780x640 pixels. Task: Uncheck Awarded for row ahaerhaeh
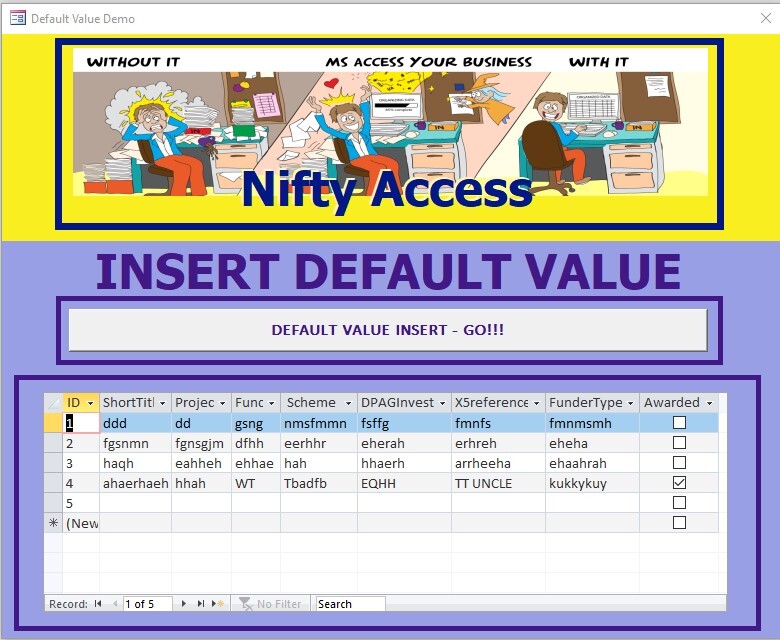coord(679,482)
